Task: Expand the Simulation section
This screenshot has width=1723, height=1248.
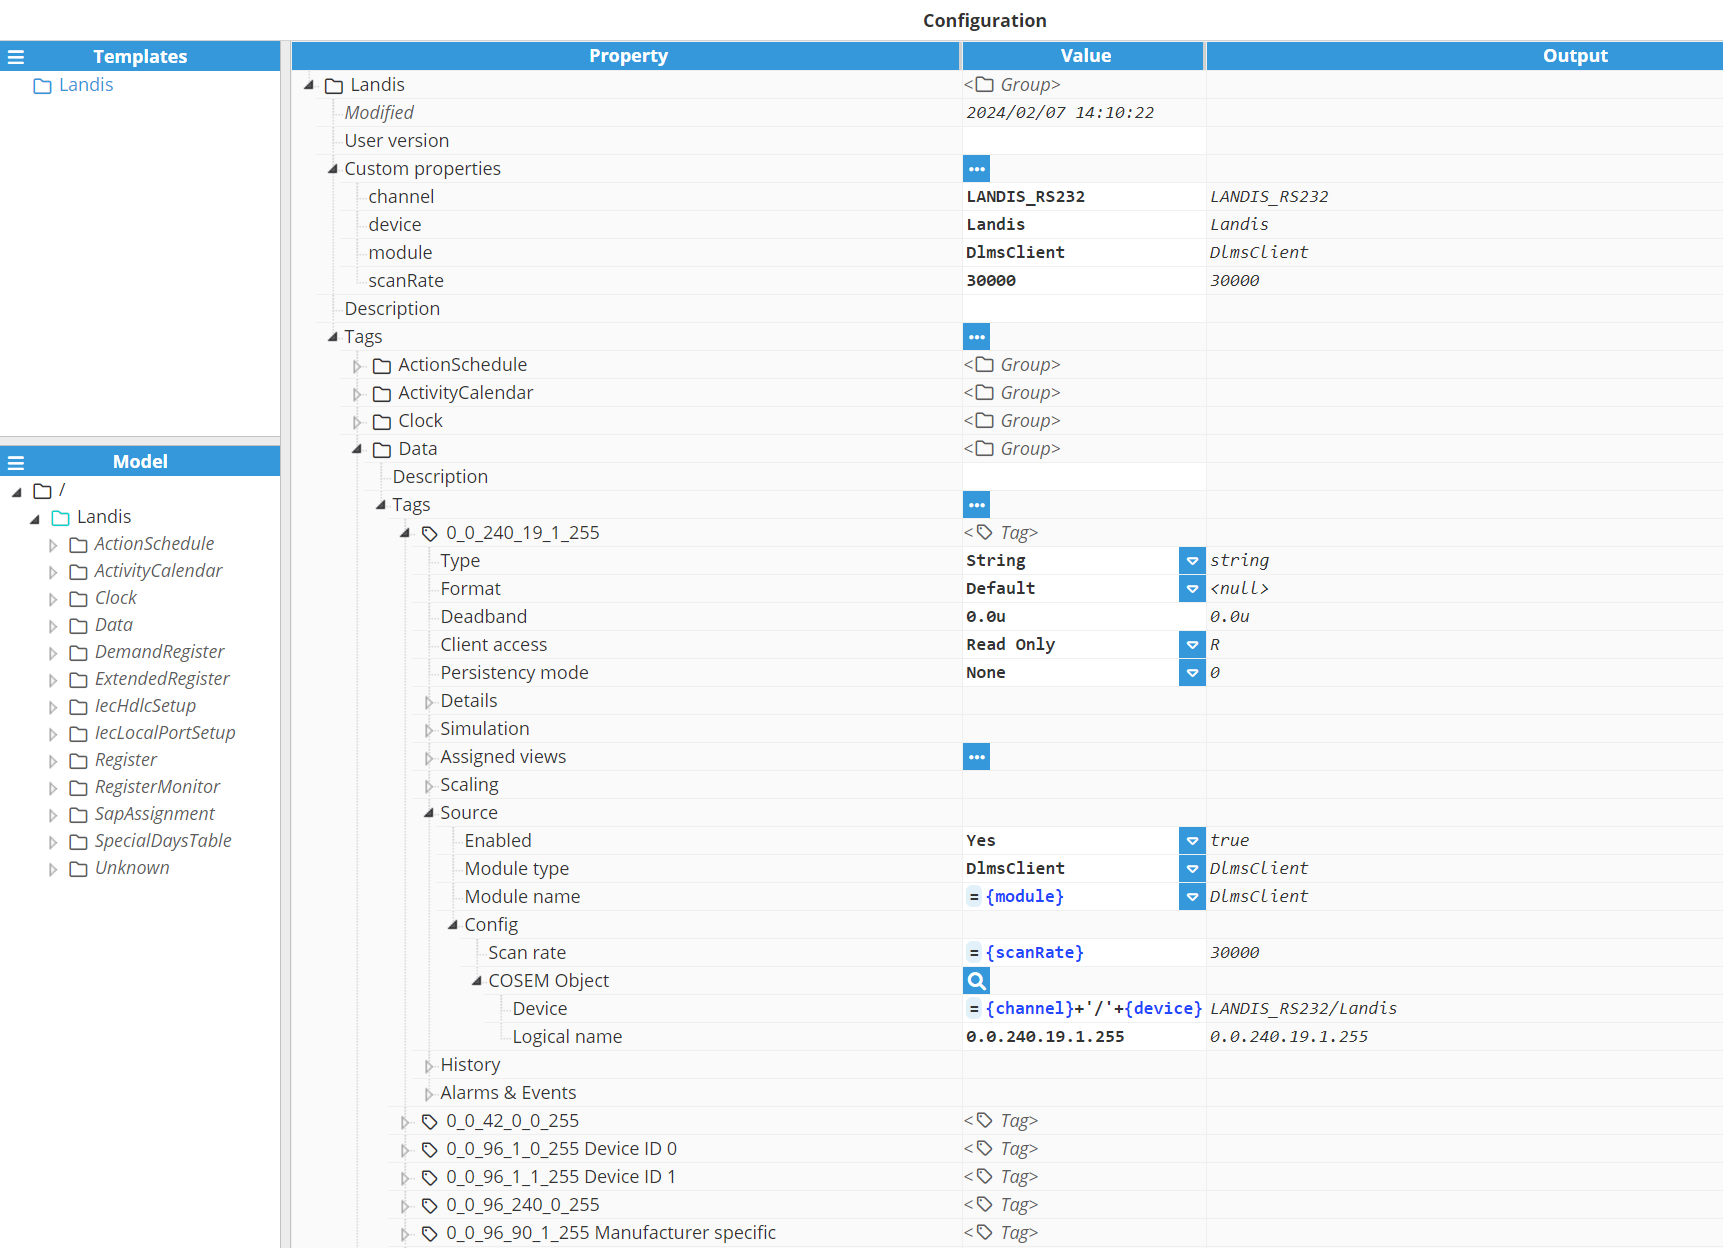Action: [x=429, y=730]
